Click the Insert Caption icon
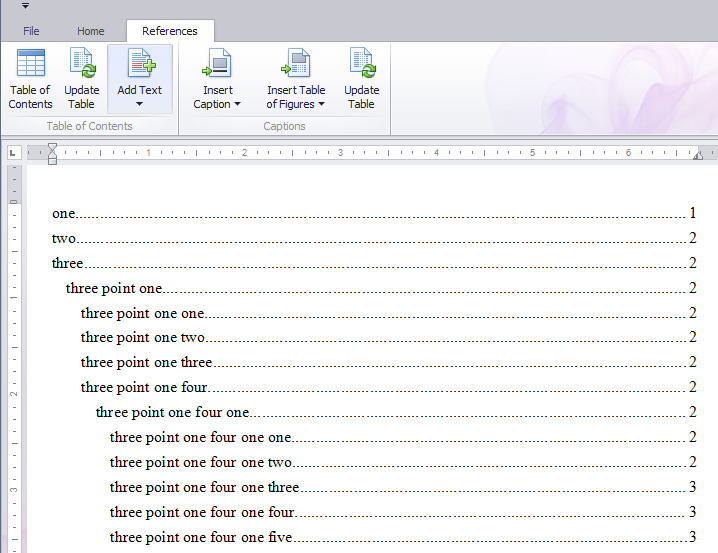The height and width of the screenshot is (553, 718). click(x=217, y=63)
